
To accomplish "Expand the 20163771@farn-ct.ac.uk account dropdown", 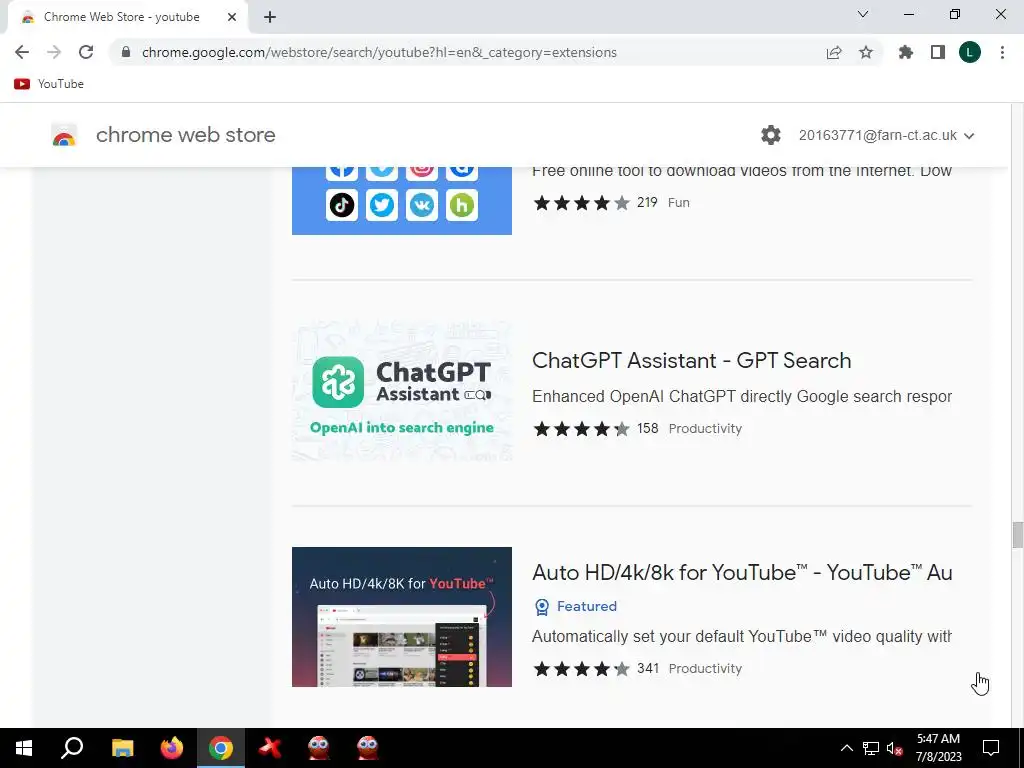I will [886, 135].
